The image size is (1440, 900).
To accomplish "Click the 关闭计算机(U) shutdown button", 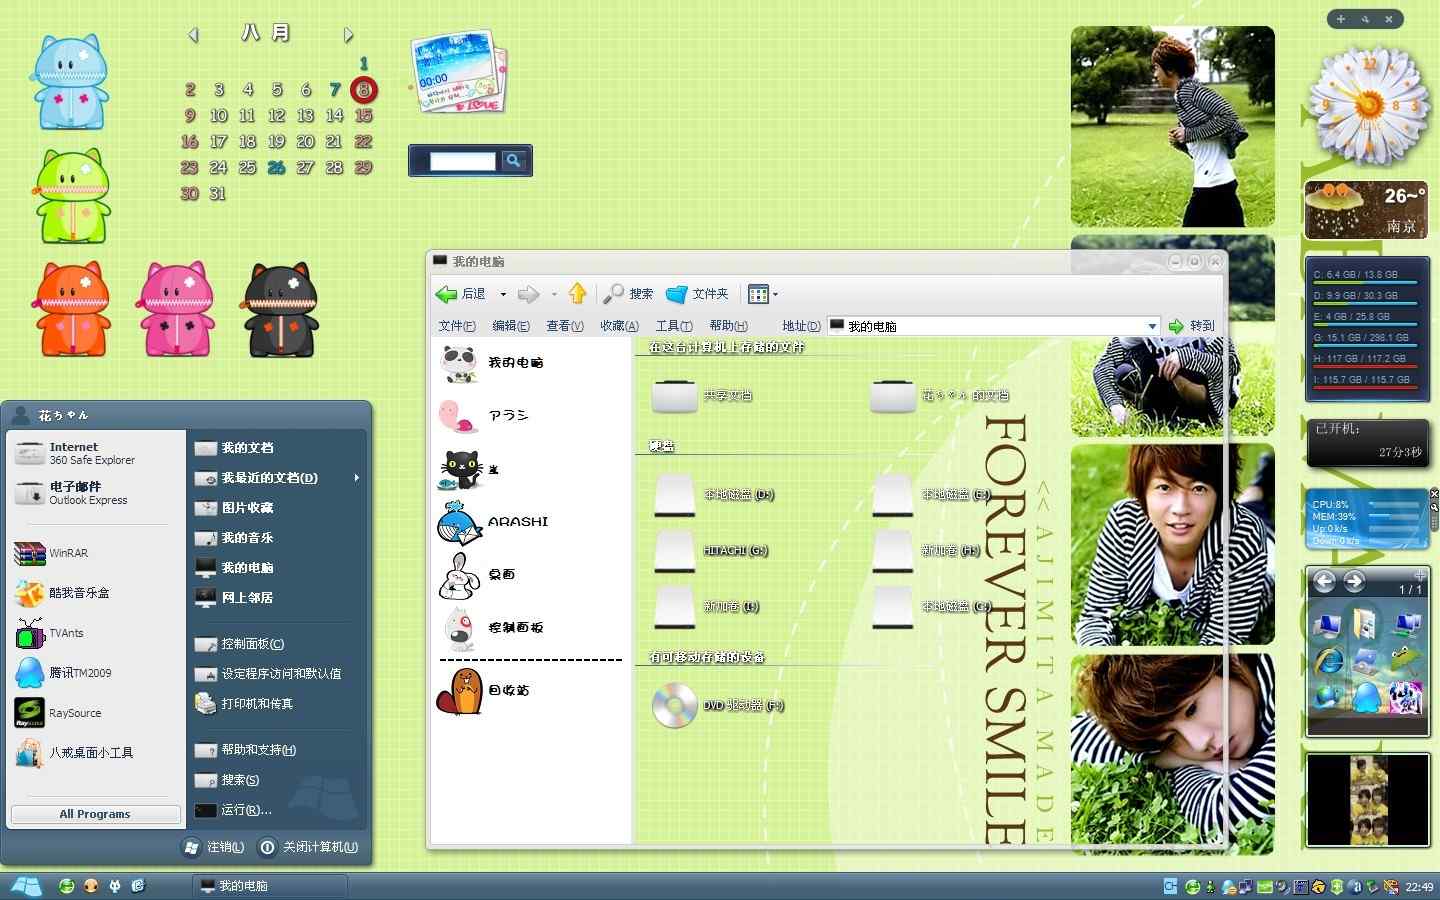I will click(x=309, y=847).
